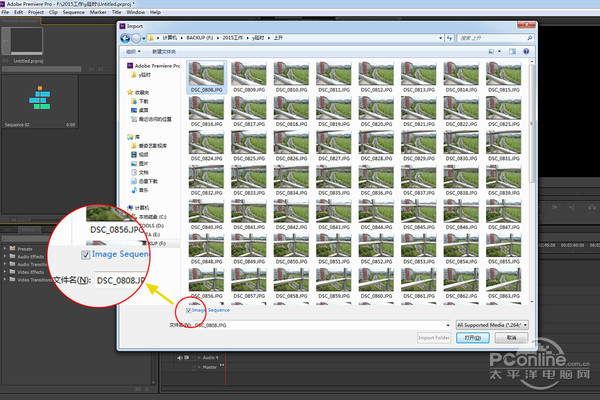600x400 pixels.
Task: Click the Sequence 02 icon in Project panel
Action: [x=39, y=101]
